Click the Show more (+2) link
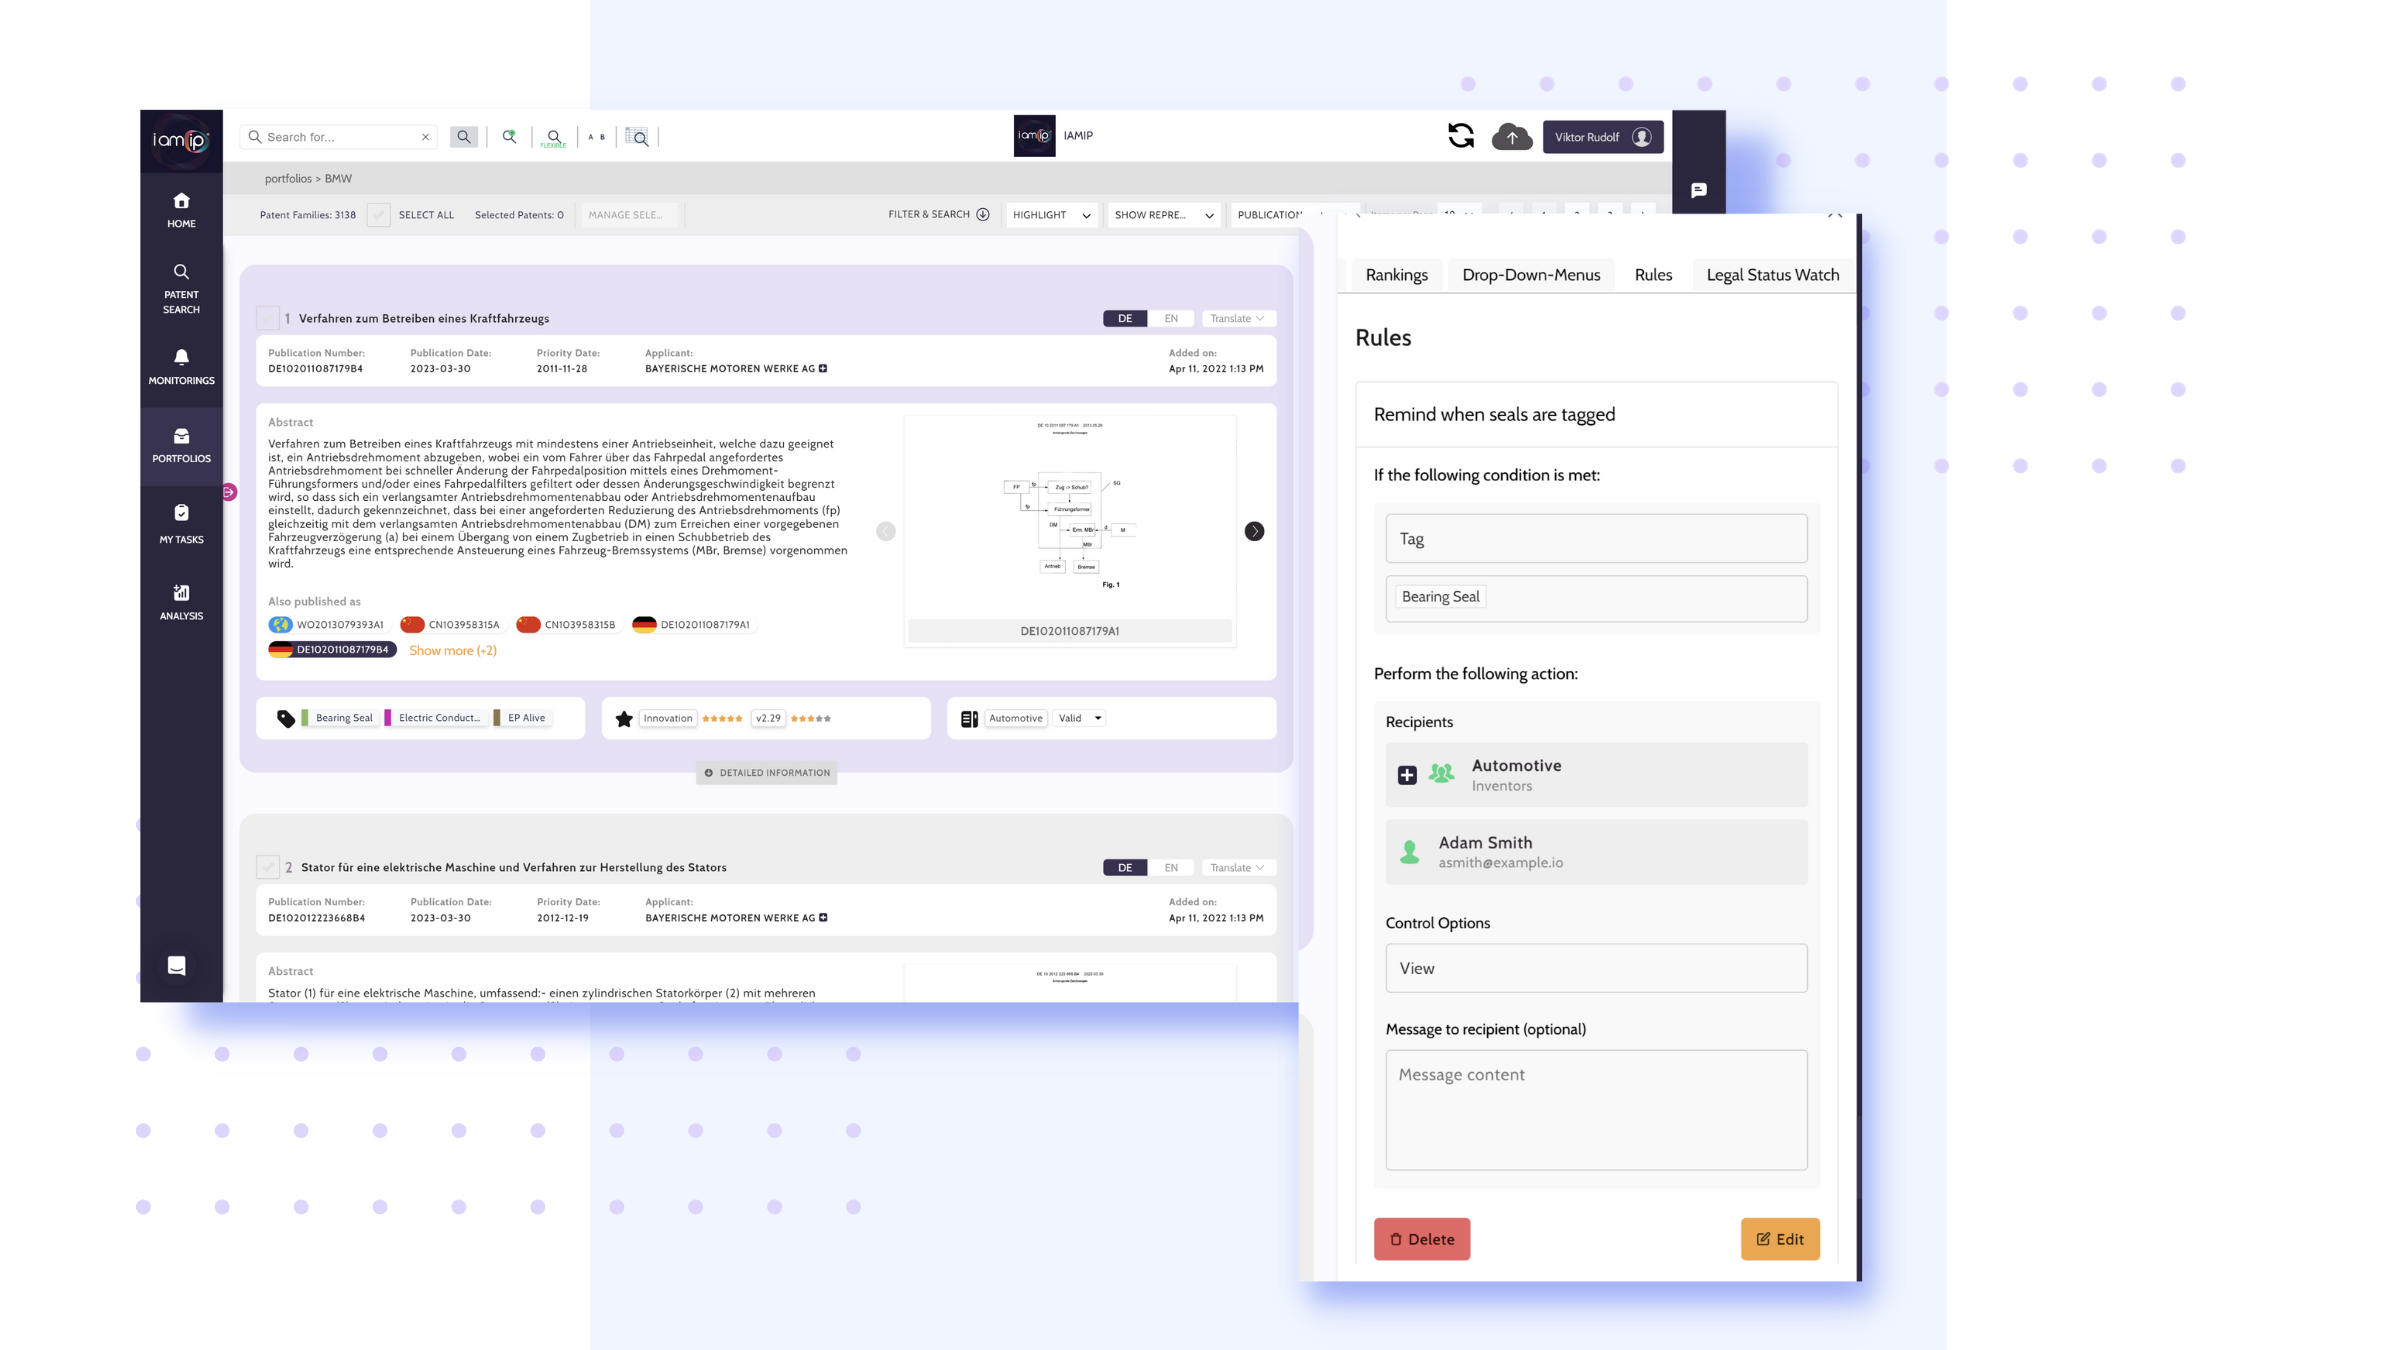Image resolution: width=2400 pixels, height=1350 pixels. pos(453,650)
